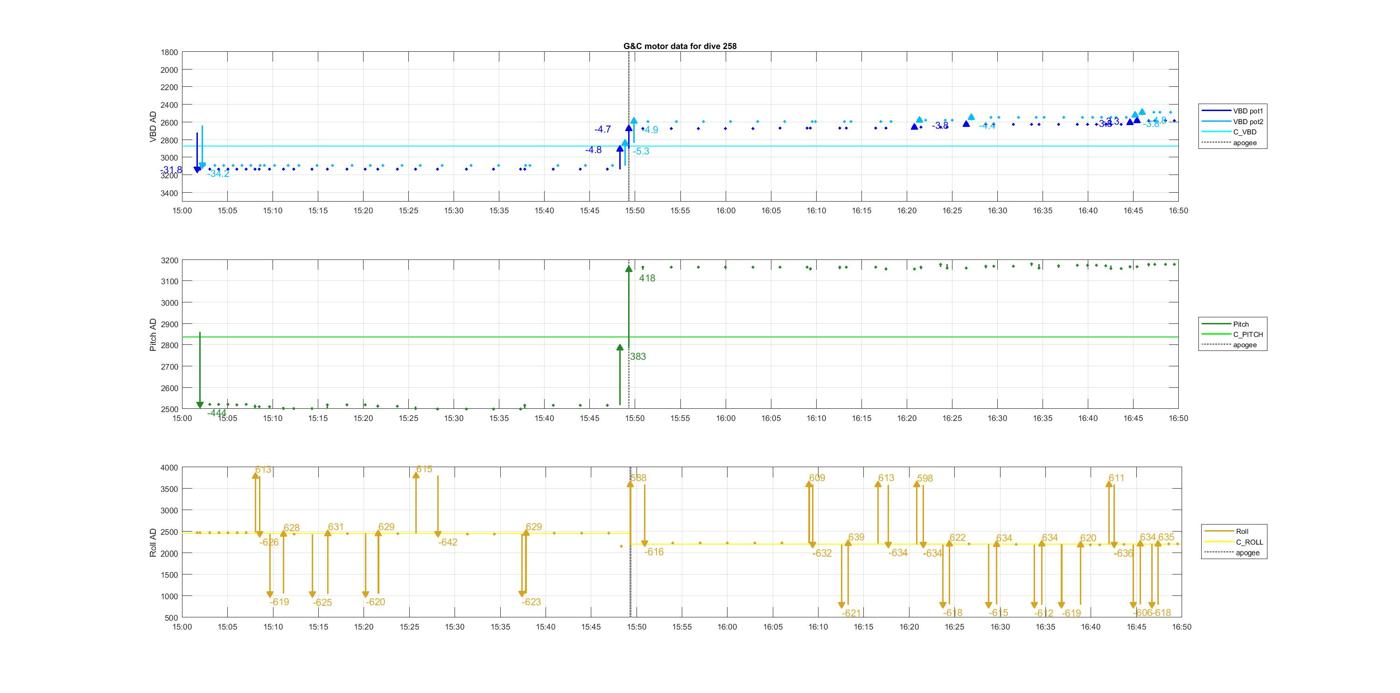Select the 'C_VBD' legend entry

pyautogui.click(x=1232, y=132)
